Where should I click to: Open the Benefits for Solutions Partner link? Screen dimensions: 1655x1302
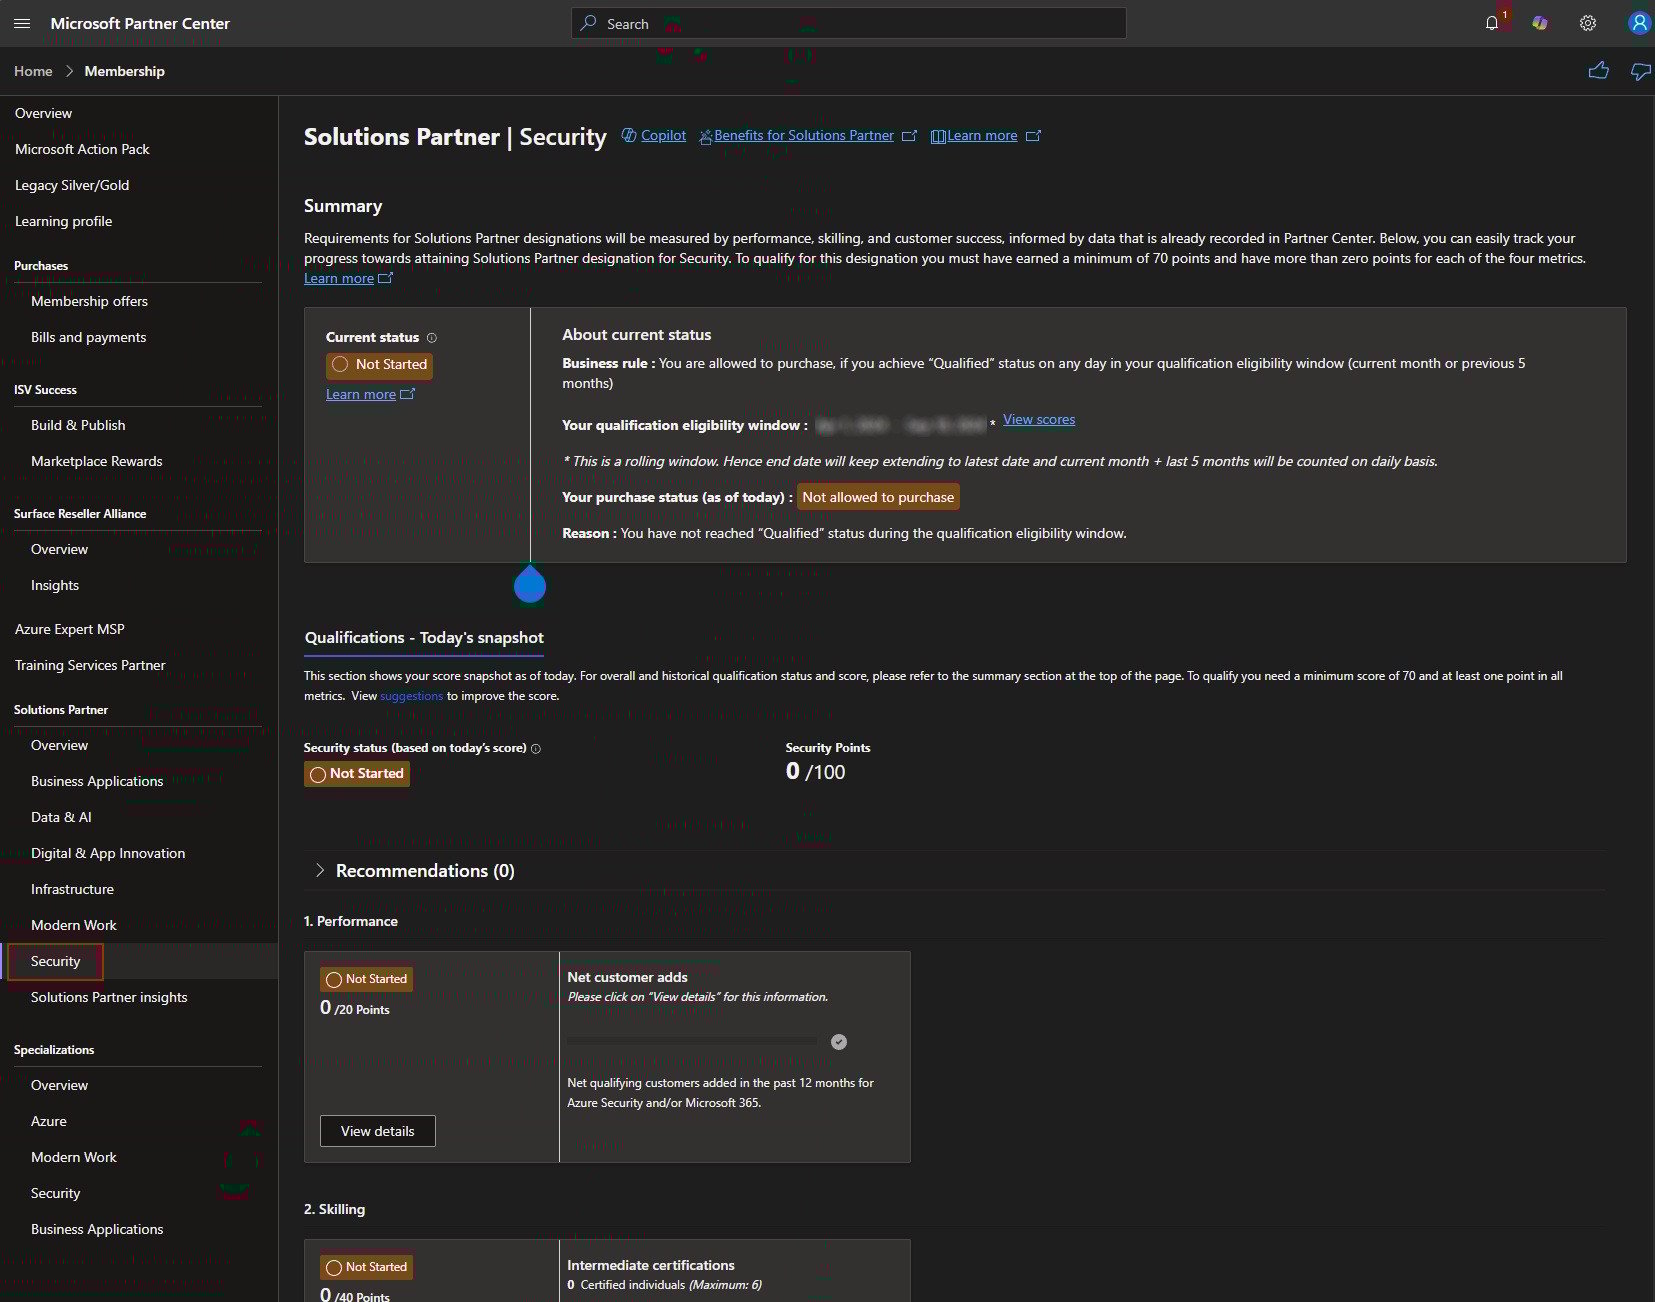click(x=804, y=135)
